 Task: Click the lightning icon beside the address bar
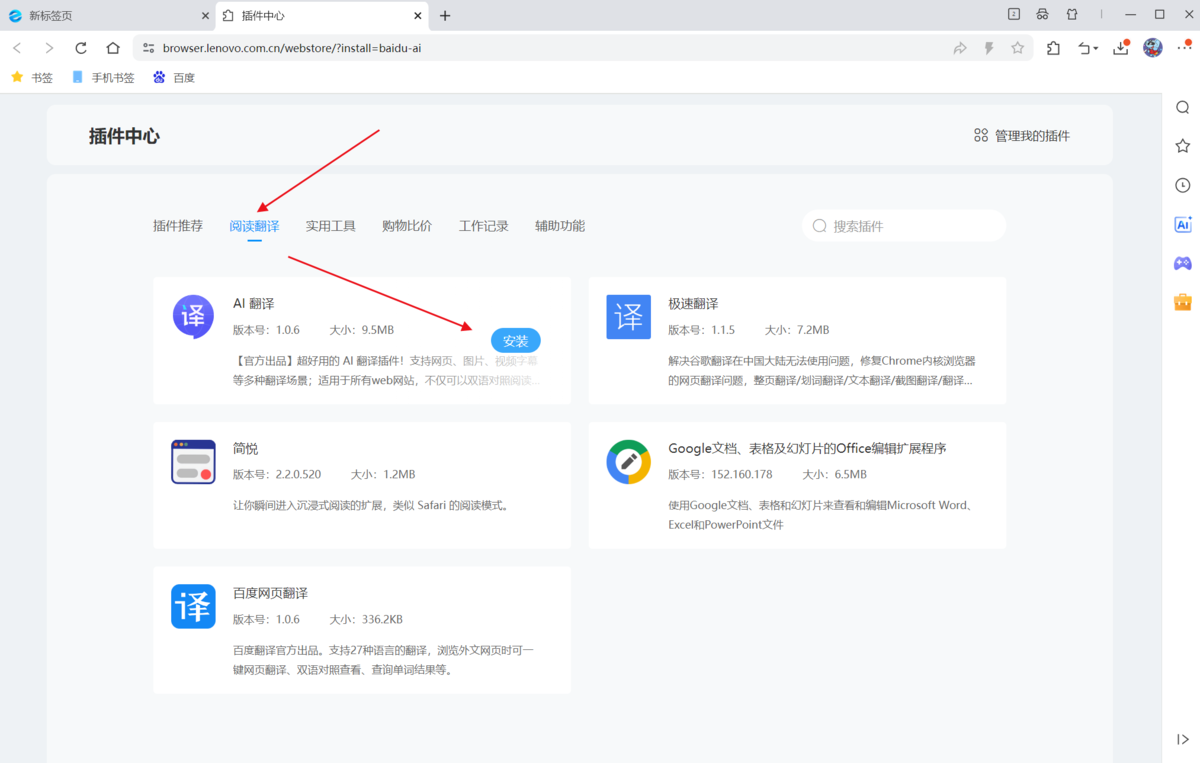988,47
